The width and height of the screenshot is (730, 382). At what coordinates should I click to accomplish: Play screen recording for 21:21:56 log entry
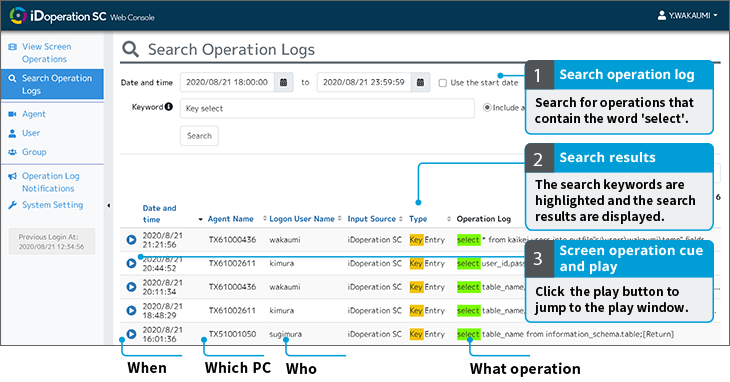pos(131,240)
